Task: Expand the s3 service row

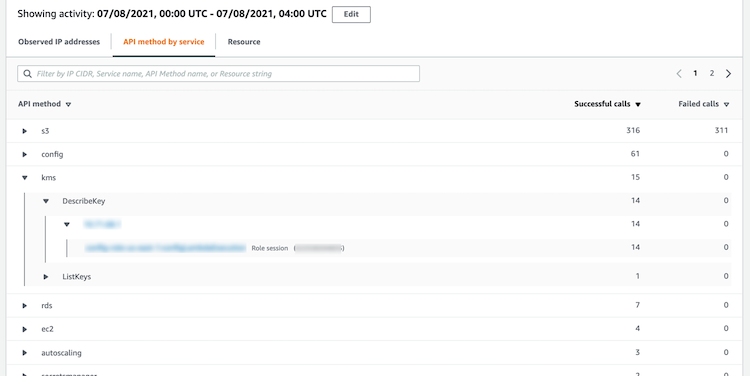Action: click(x=25, y=131)
